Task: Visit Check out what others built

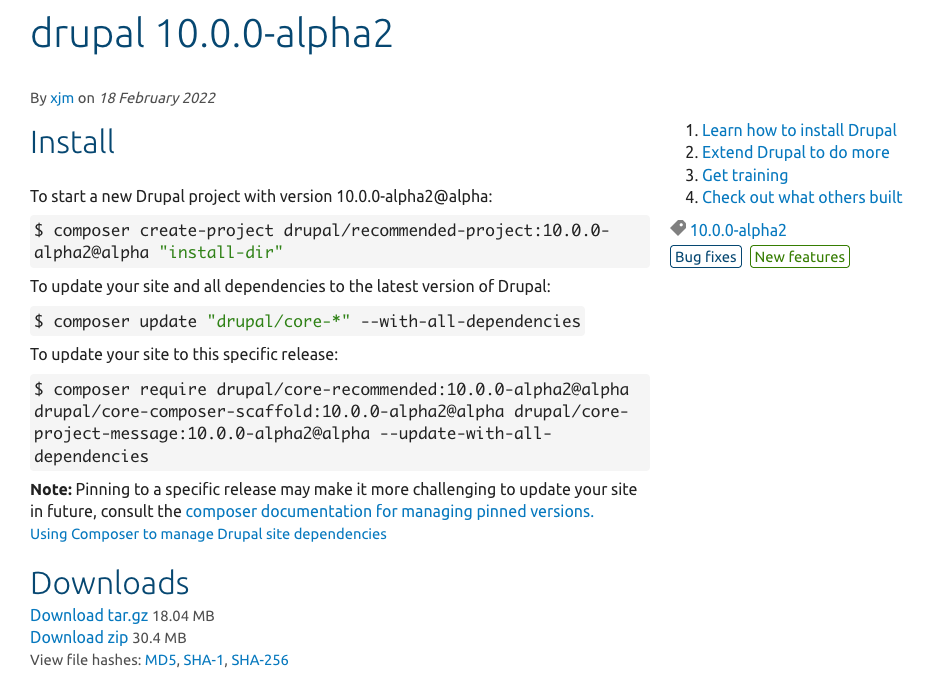Action: pyautogui.click(x=802, y=197)
